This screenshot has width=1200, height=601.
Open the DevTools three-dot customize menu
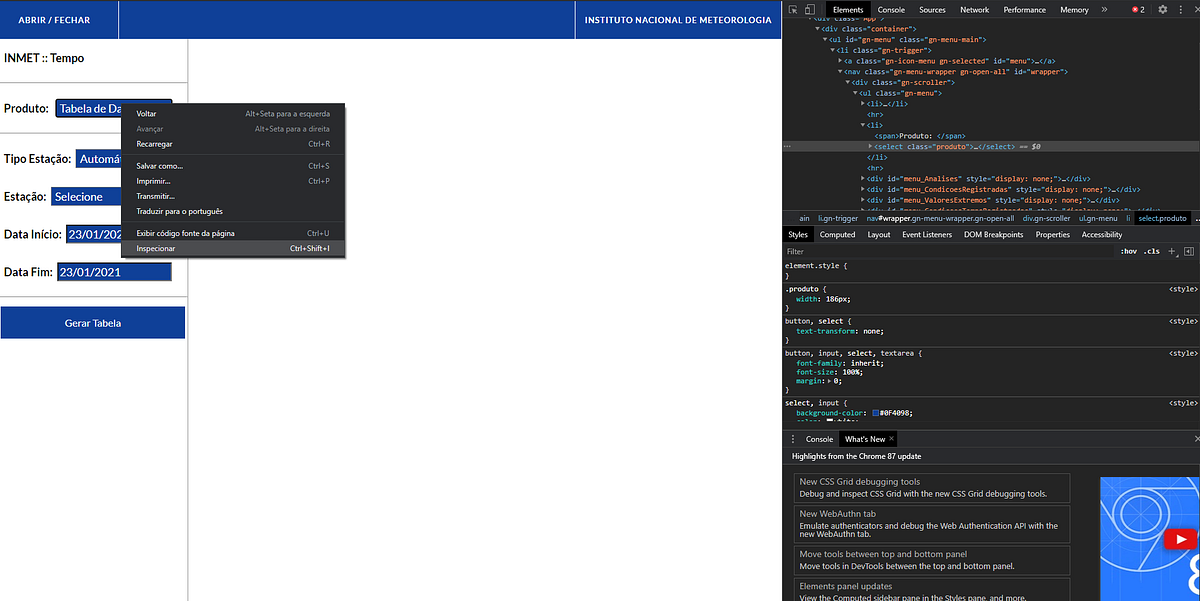tap(1181, 9)
